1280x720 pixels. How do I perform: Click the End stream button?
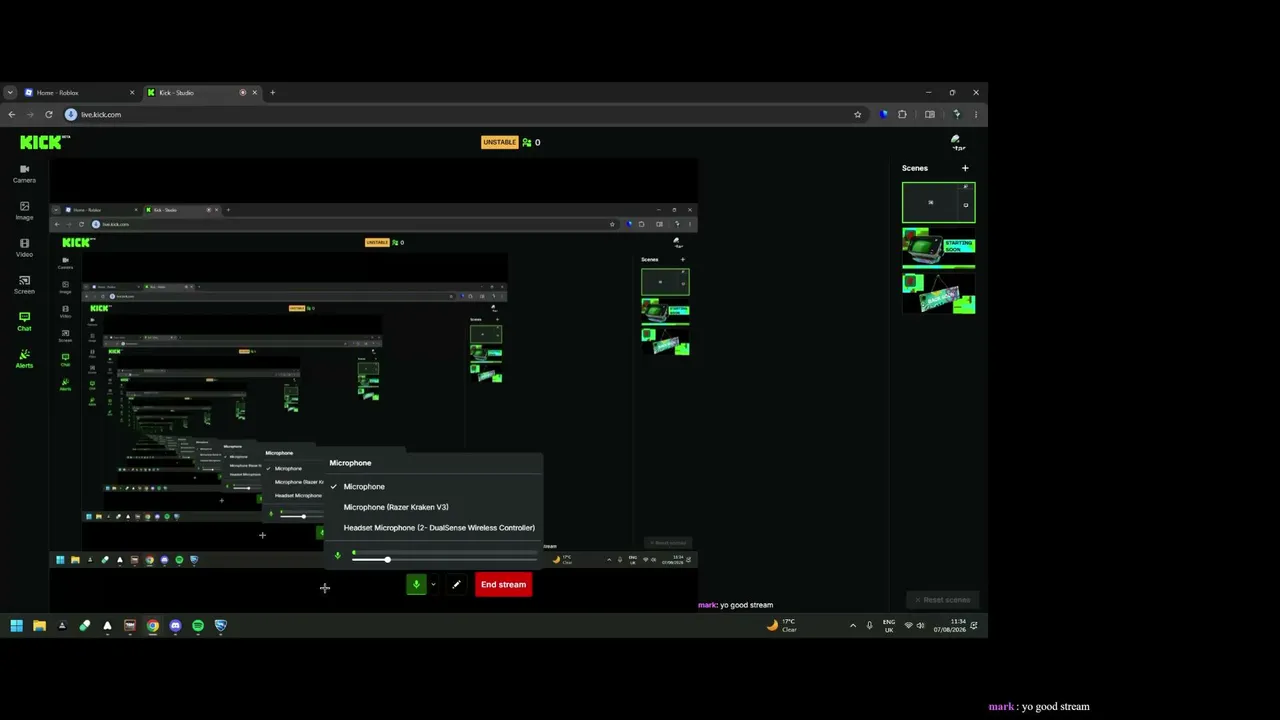pos(503,585)
